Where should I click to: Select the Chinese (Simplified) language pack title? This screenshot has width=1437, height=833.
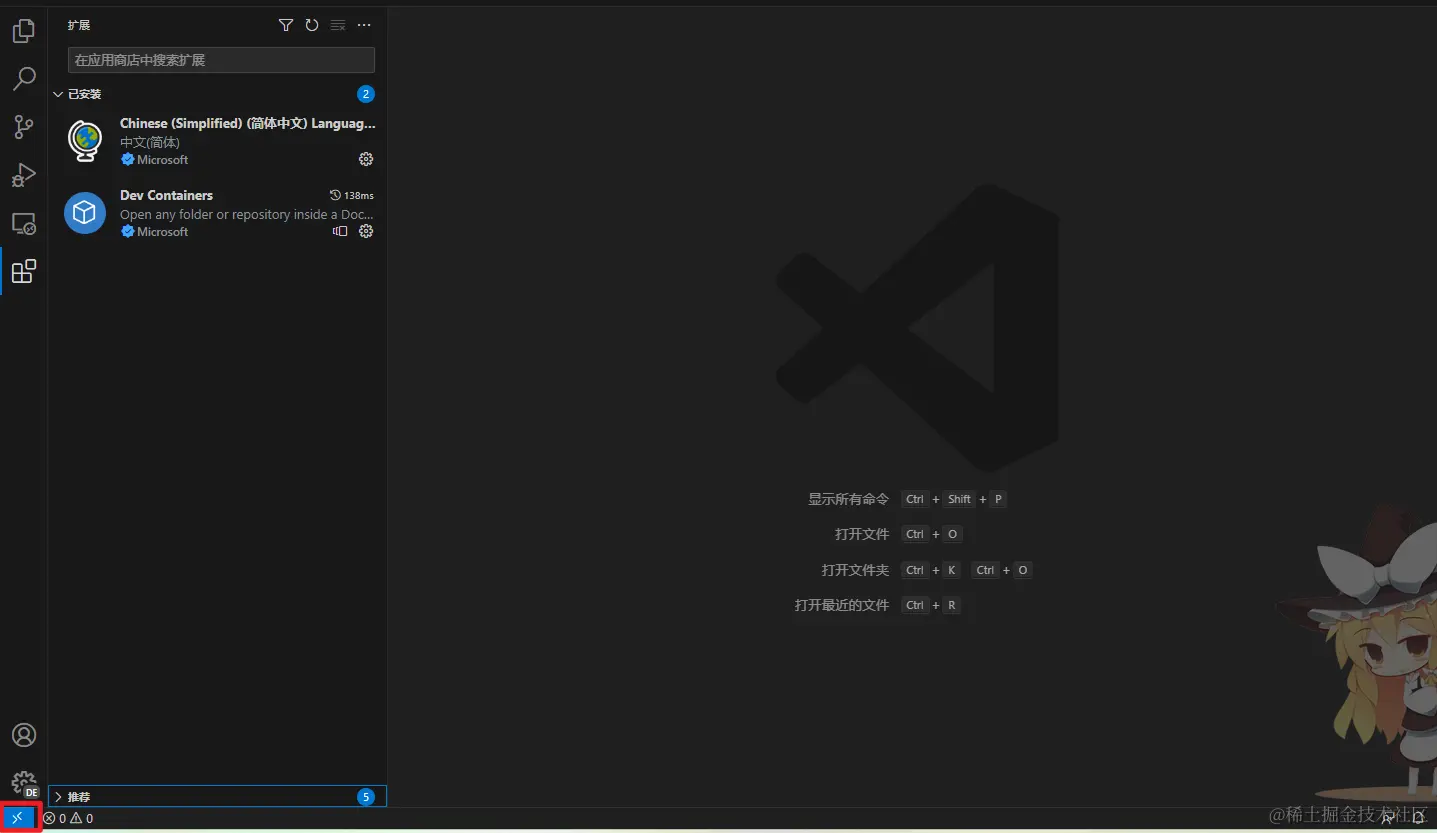pyautogui.click(x=248, y=124)
